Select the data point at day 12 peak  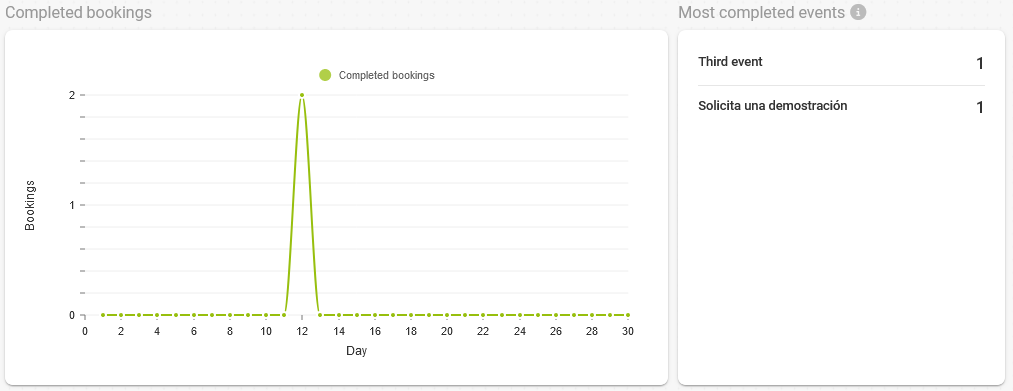click(302, 95)
